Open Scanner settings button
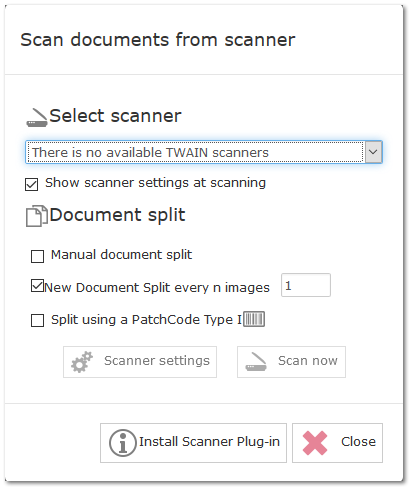The image size is (412, 490). click(140, 362)
